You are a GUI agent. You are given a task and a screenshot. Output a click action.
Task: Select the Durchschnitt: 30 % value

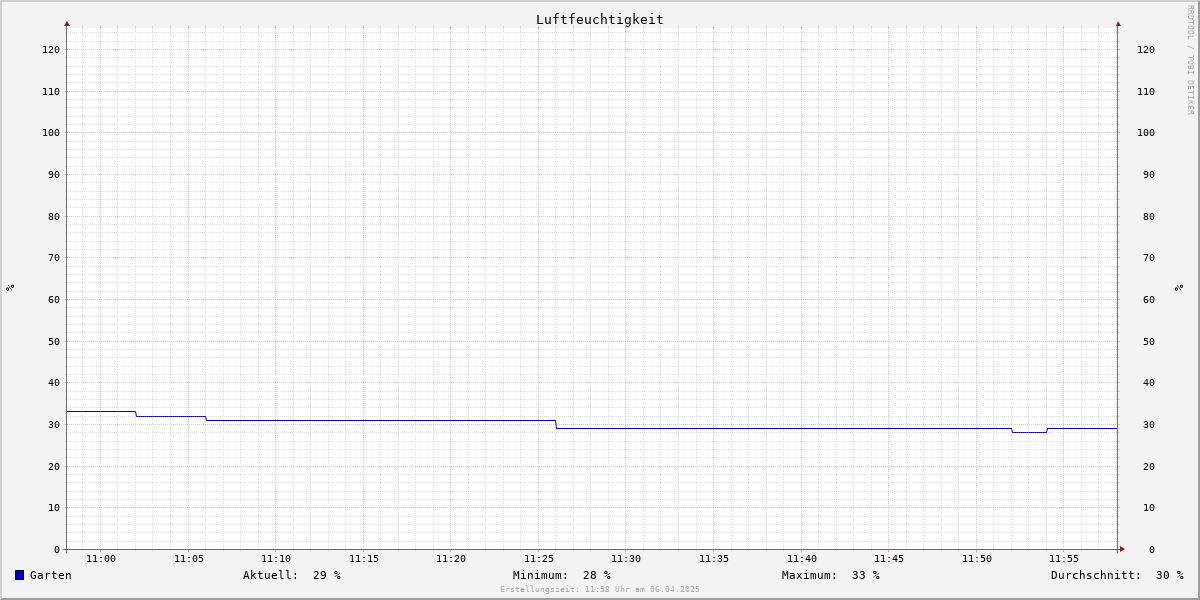tap(1117, 575)
